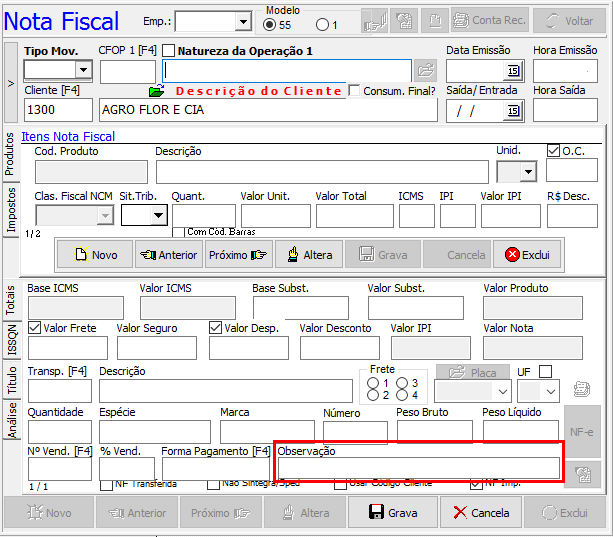The width and height of the screenshot is (613, 537).
Task: Toggle the O.C. checkbox
Action: point(554,151)
